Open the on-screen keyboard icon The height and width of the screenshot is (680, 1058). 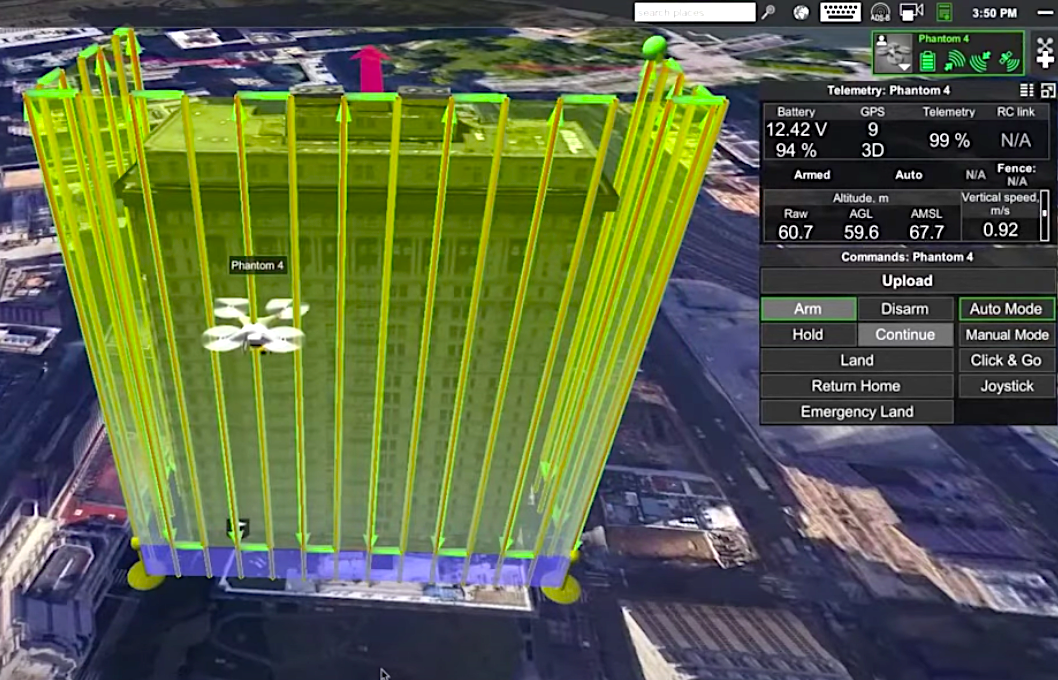pyautogui.click(x=840, y=12)
